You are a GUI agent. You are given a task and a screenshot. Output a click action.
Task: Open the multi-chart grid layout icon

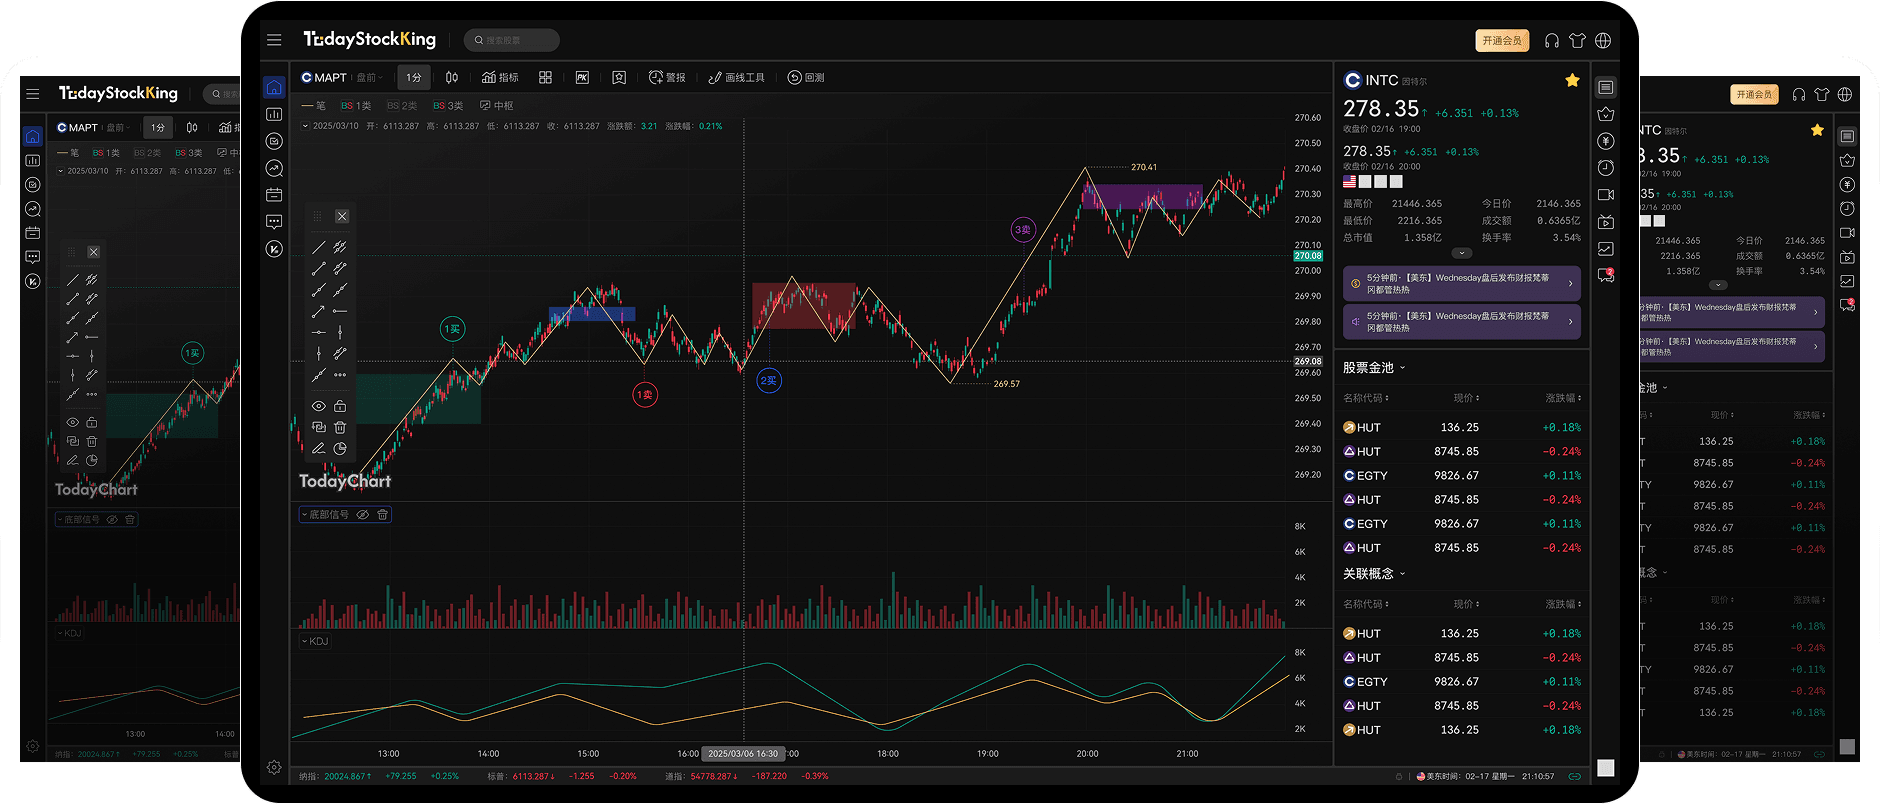545,77
